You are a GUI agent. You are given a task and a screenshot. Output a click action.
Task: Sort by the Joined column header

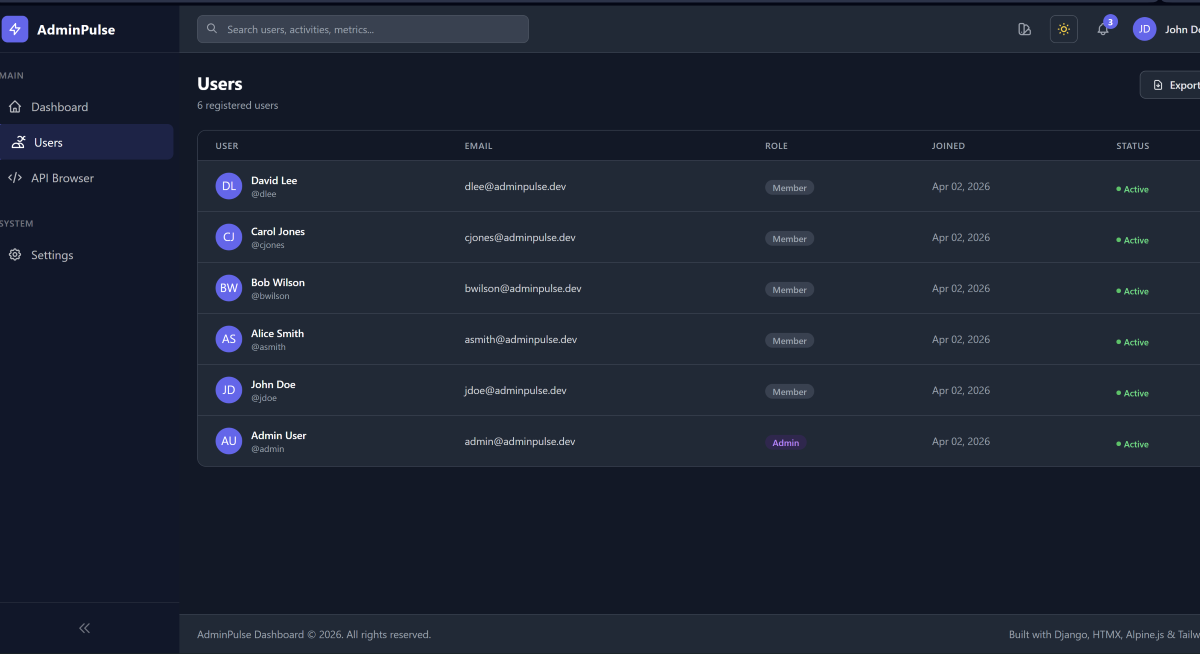coord(948,146)
